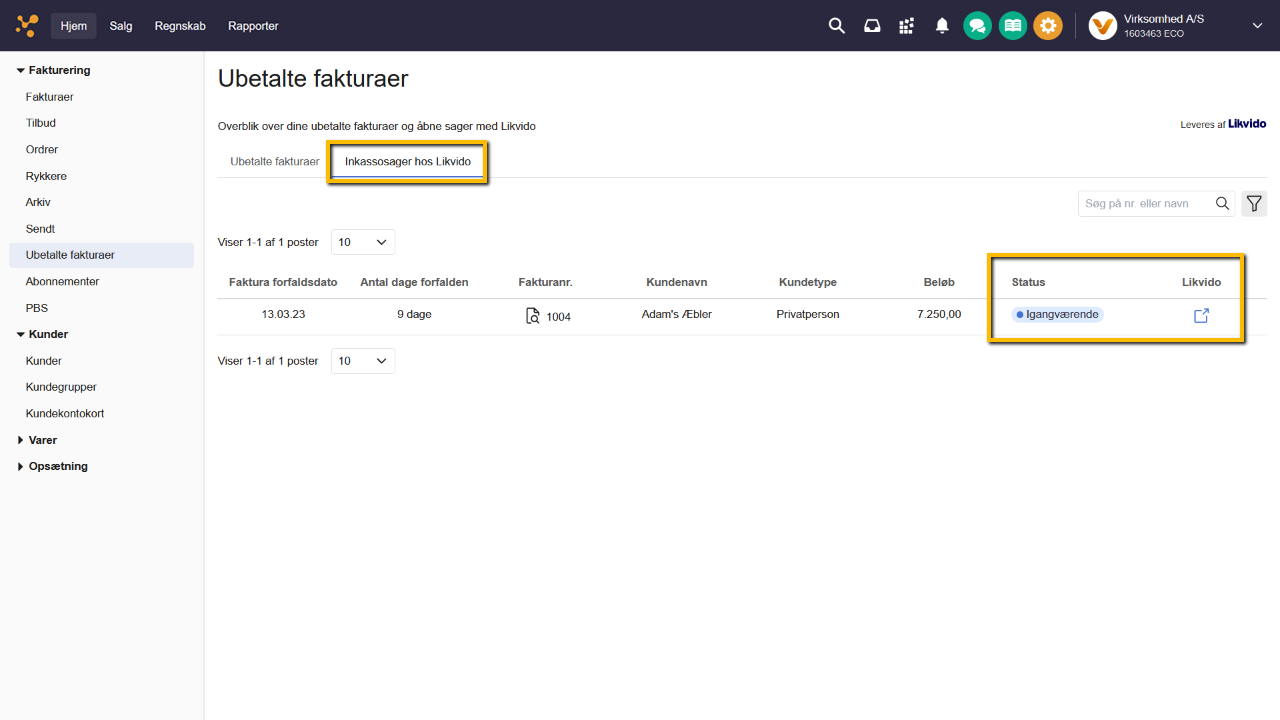The height and width of the screenshot is (720, 1280).
Task: Switch to the Ubetalte fakturaer tab
Action: (x=275, y=161)
